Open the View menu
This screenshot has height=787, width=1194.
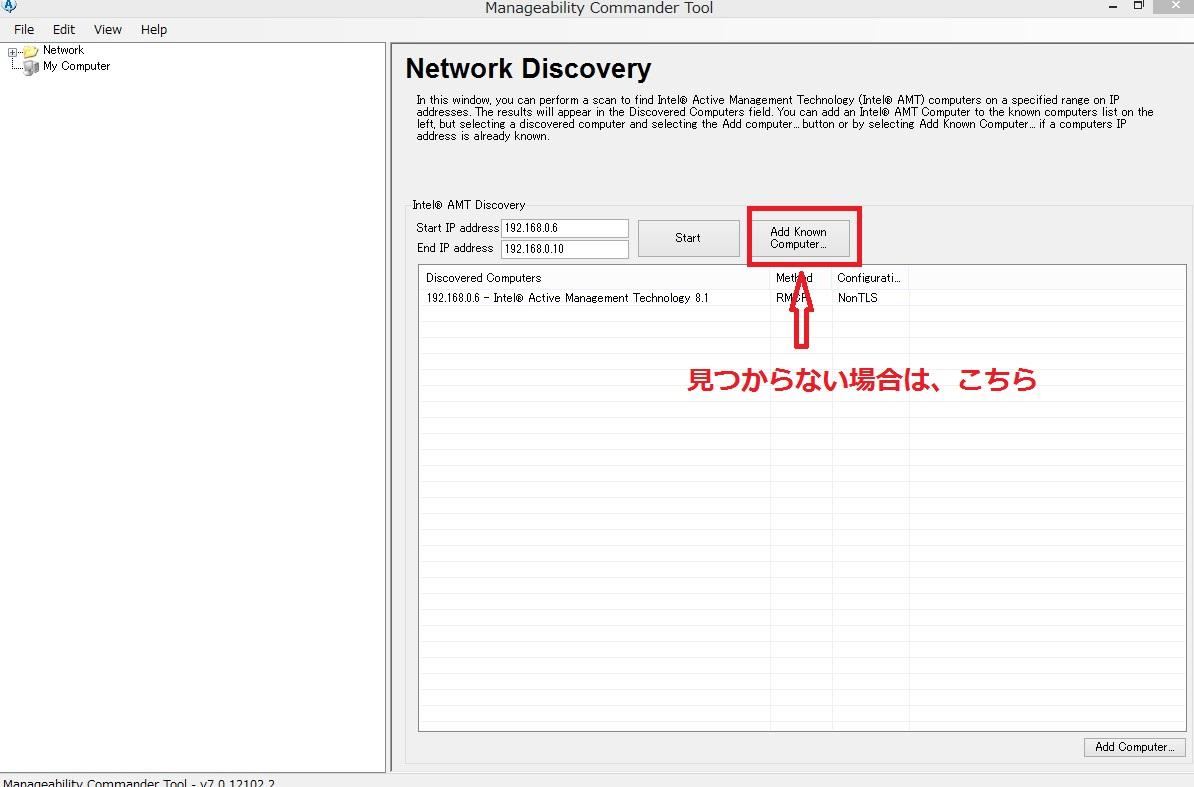pos(107,30)
